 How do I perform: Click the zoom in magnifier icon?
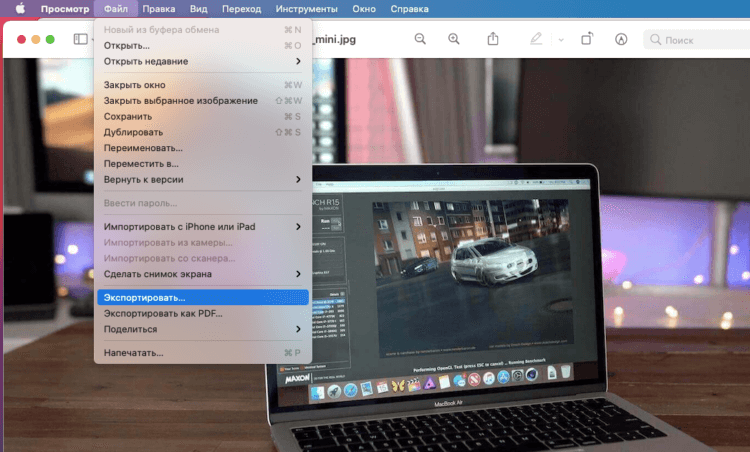click(454, 39)
